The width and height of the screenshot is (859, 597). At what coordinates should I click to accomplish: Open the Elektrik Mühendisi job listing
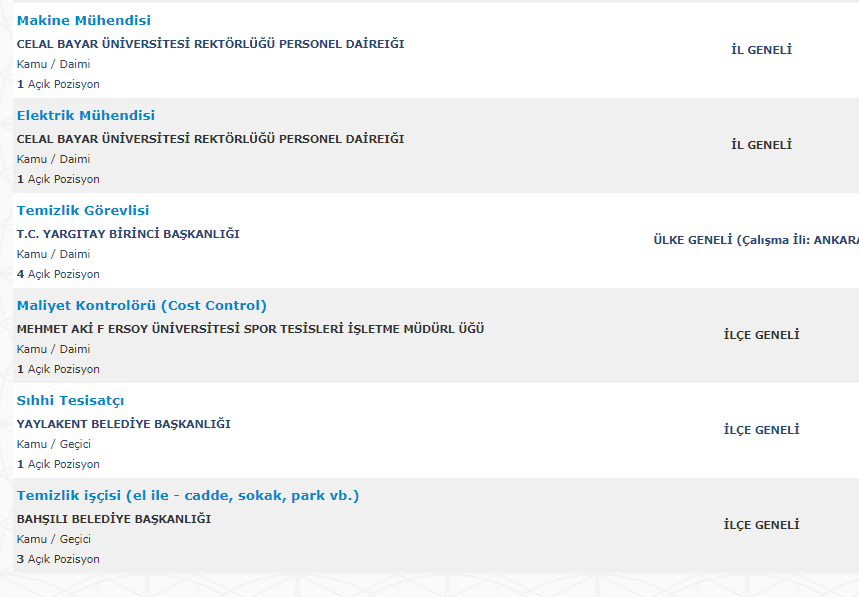86,116
